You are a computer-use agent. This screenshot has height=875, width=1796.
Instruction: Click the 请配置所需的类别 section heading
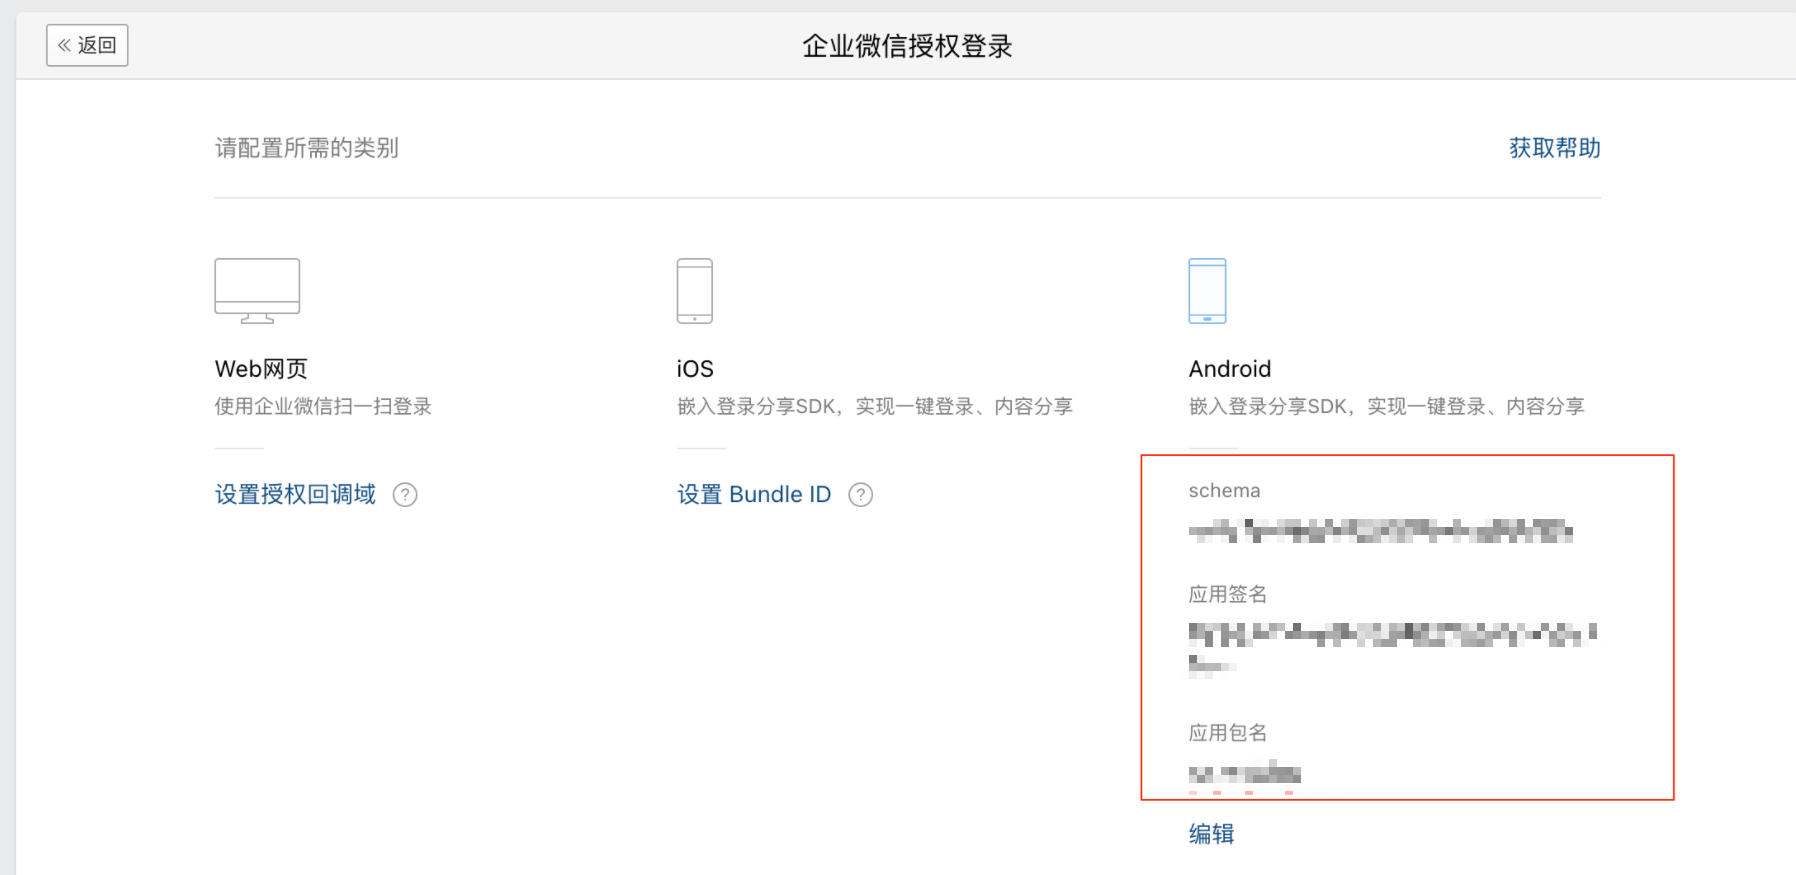coord(306,148)
